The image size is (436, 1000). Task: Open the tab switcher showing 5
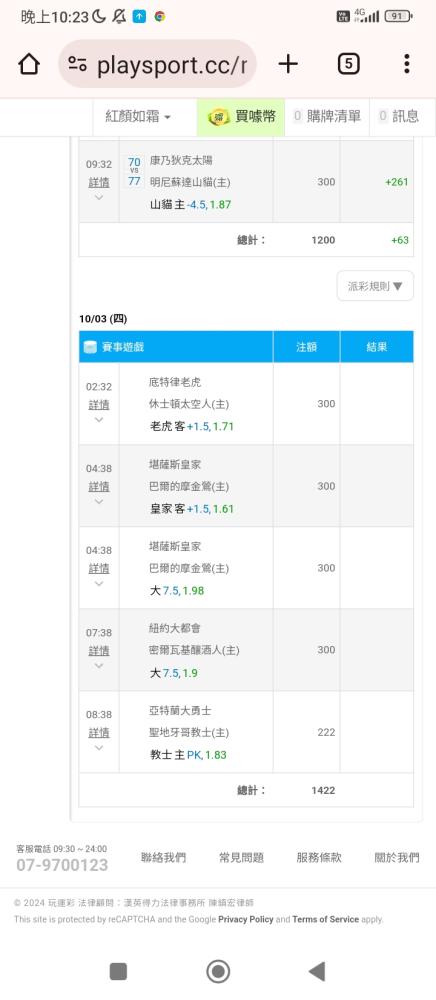point(348,64)
